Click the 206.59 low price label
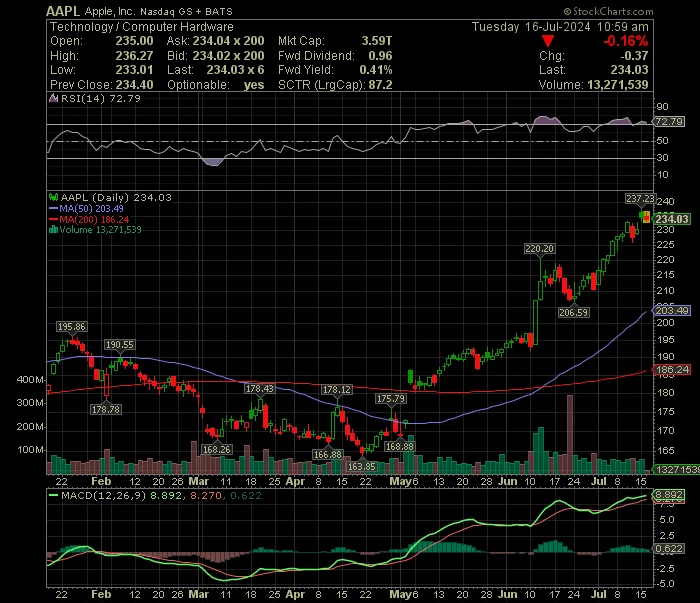The width and height of the screenshot is (700, 603). tap(573, 312)
